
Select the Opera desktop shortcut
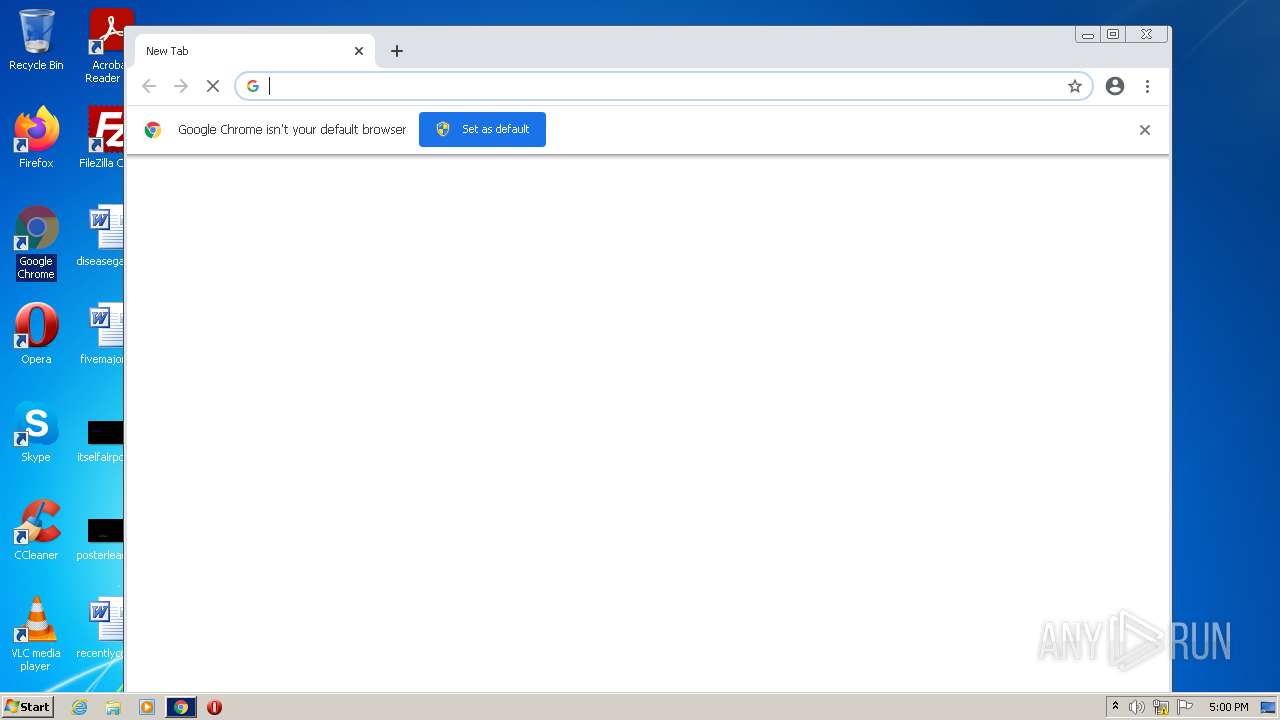pyautogui.click(x=36, y=334)
